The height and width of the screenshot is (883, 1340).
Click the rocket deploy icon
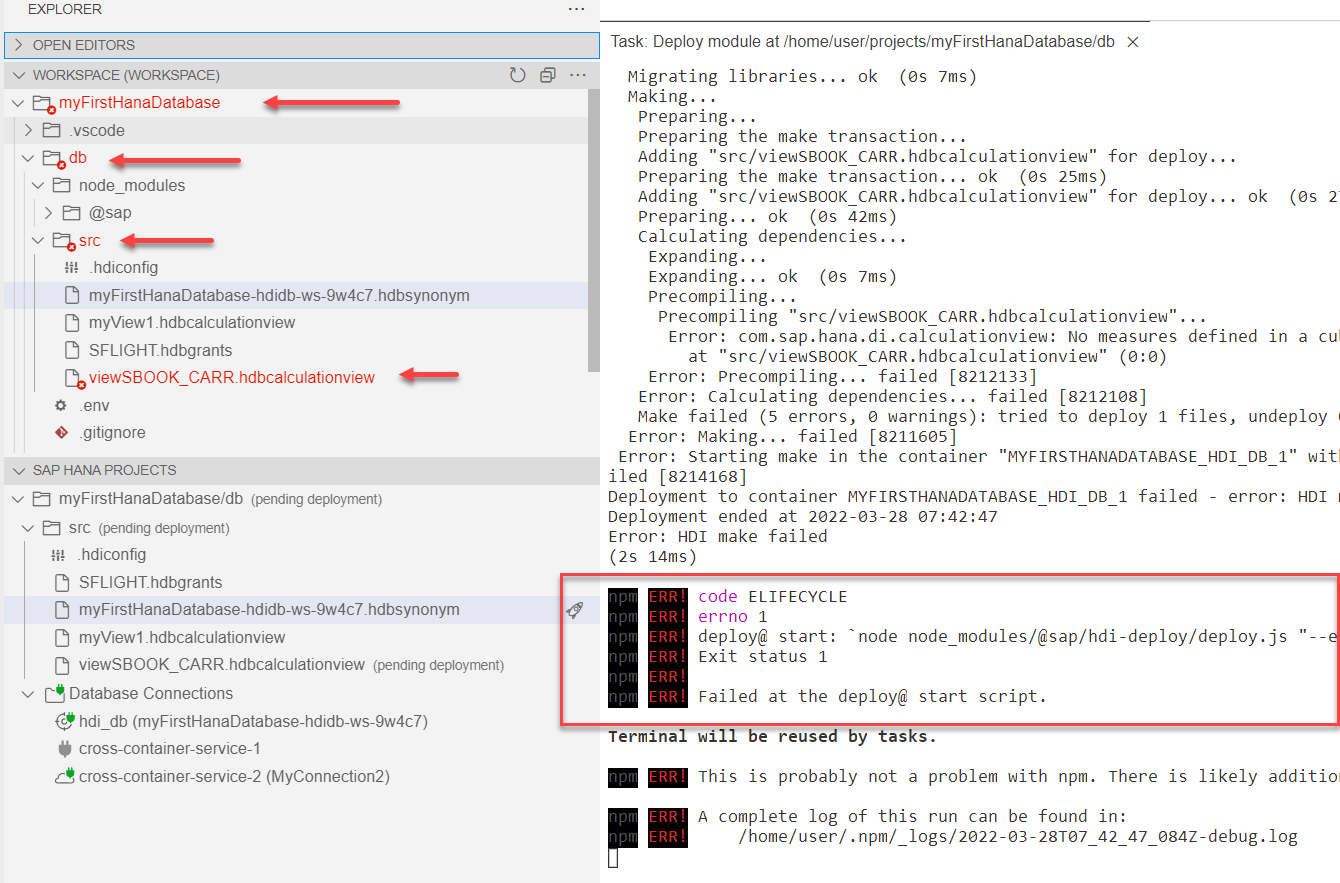tap(575, 610)
